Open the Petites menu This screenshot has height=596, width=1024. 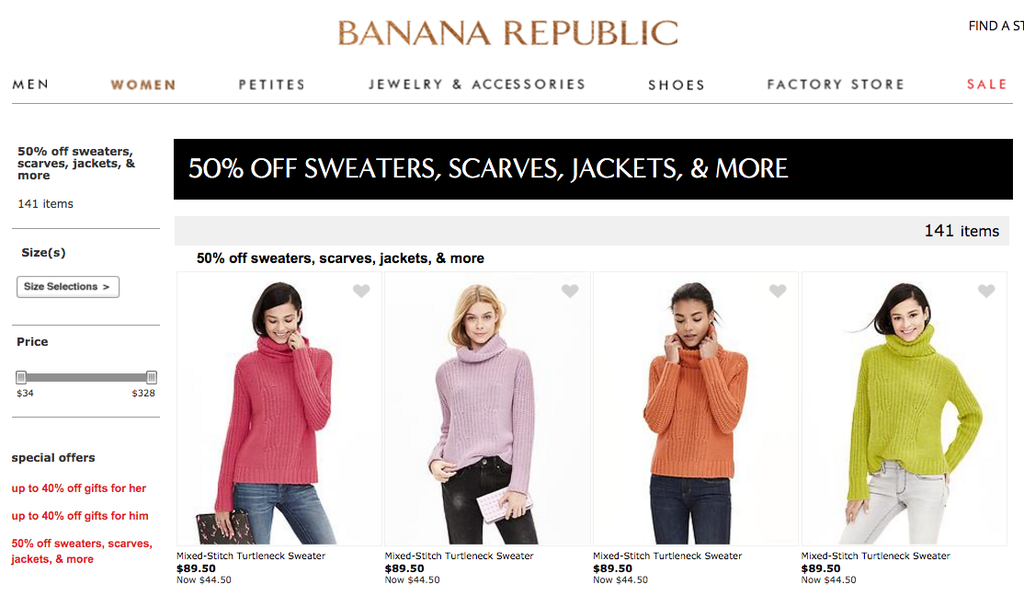pos(272,84)
